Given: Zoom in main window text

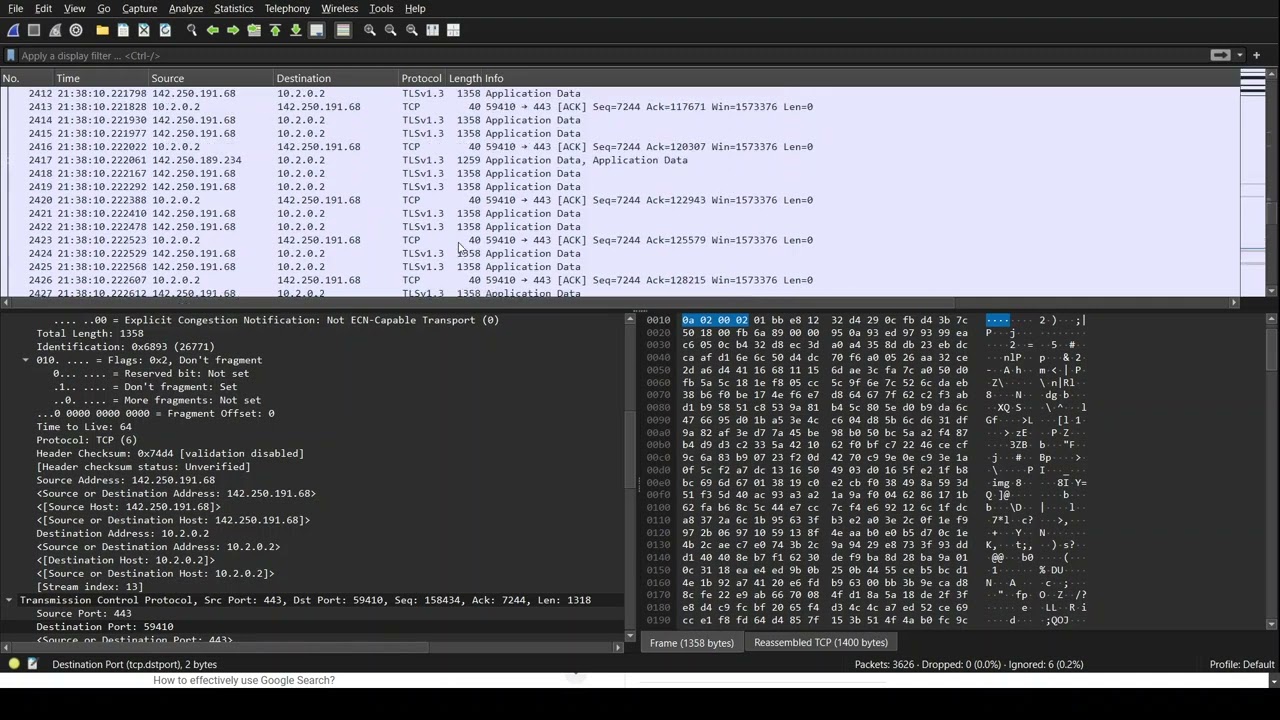Looking at the screenshot, I should pos(370,30).
